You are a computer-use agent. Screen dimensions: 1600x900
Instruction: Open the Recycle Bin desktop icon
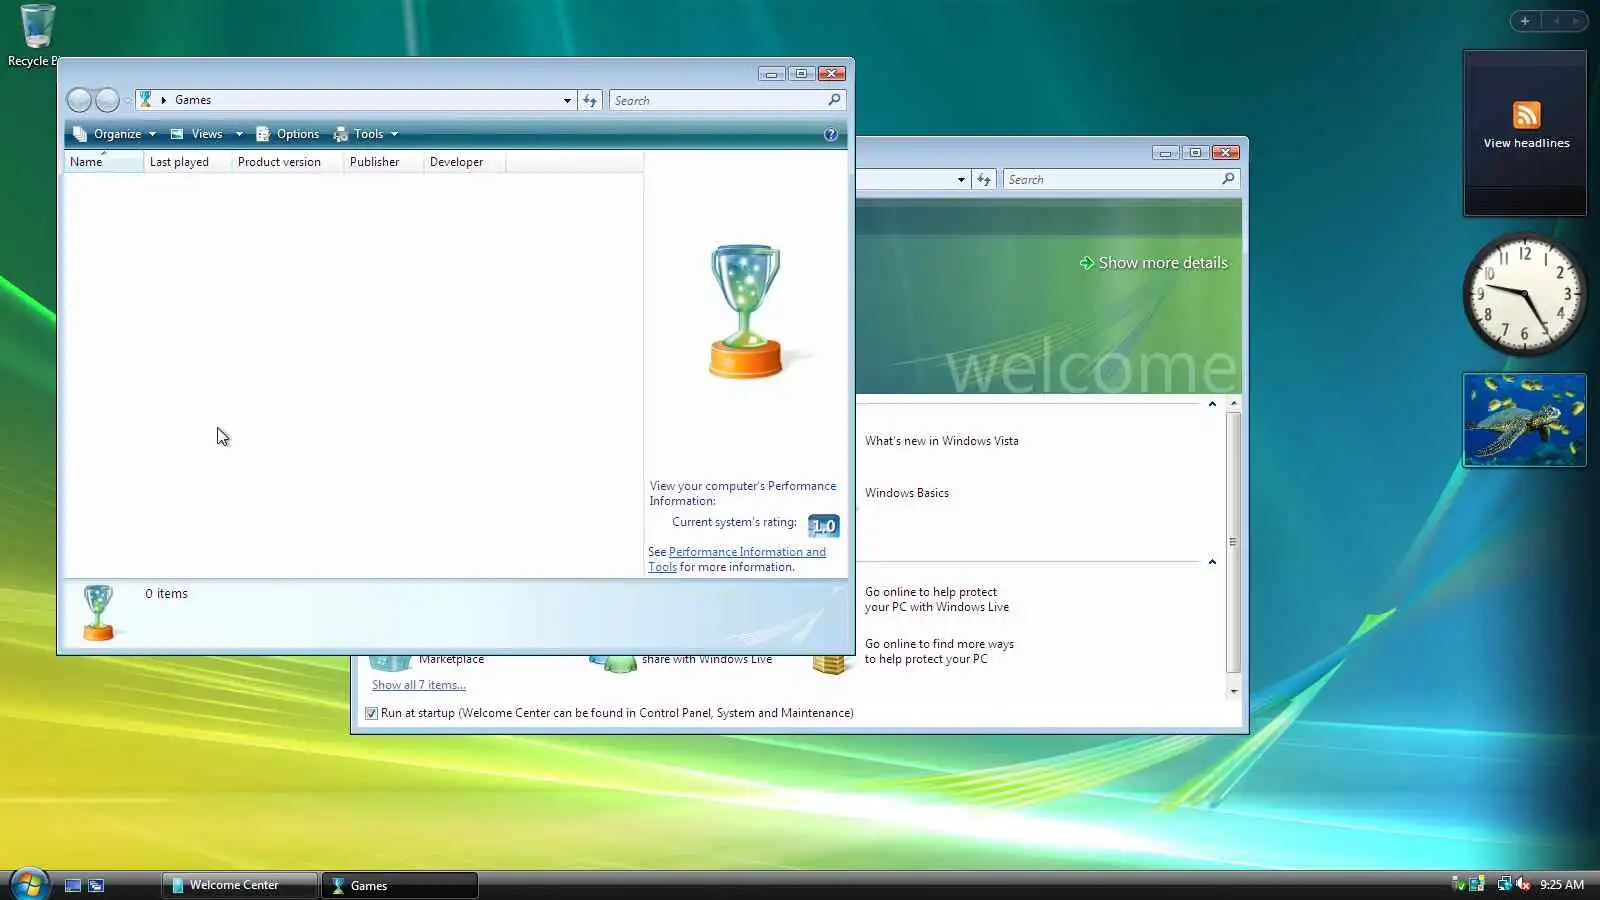(36, 35)
